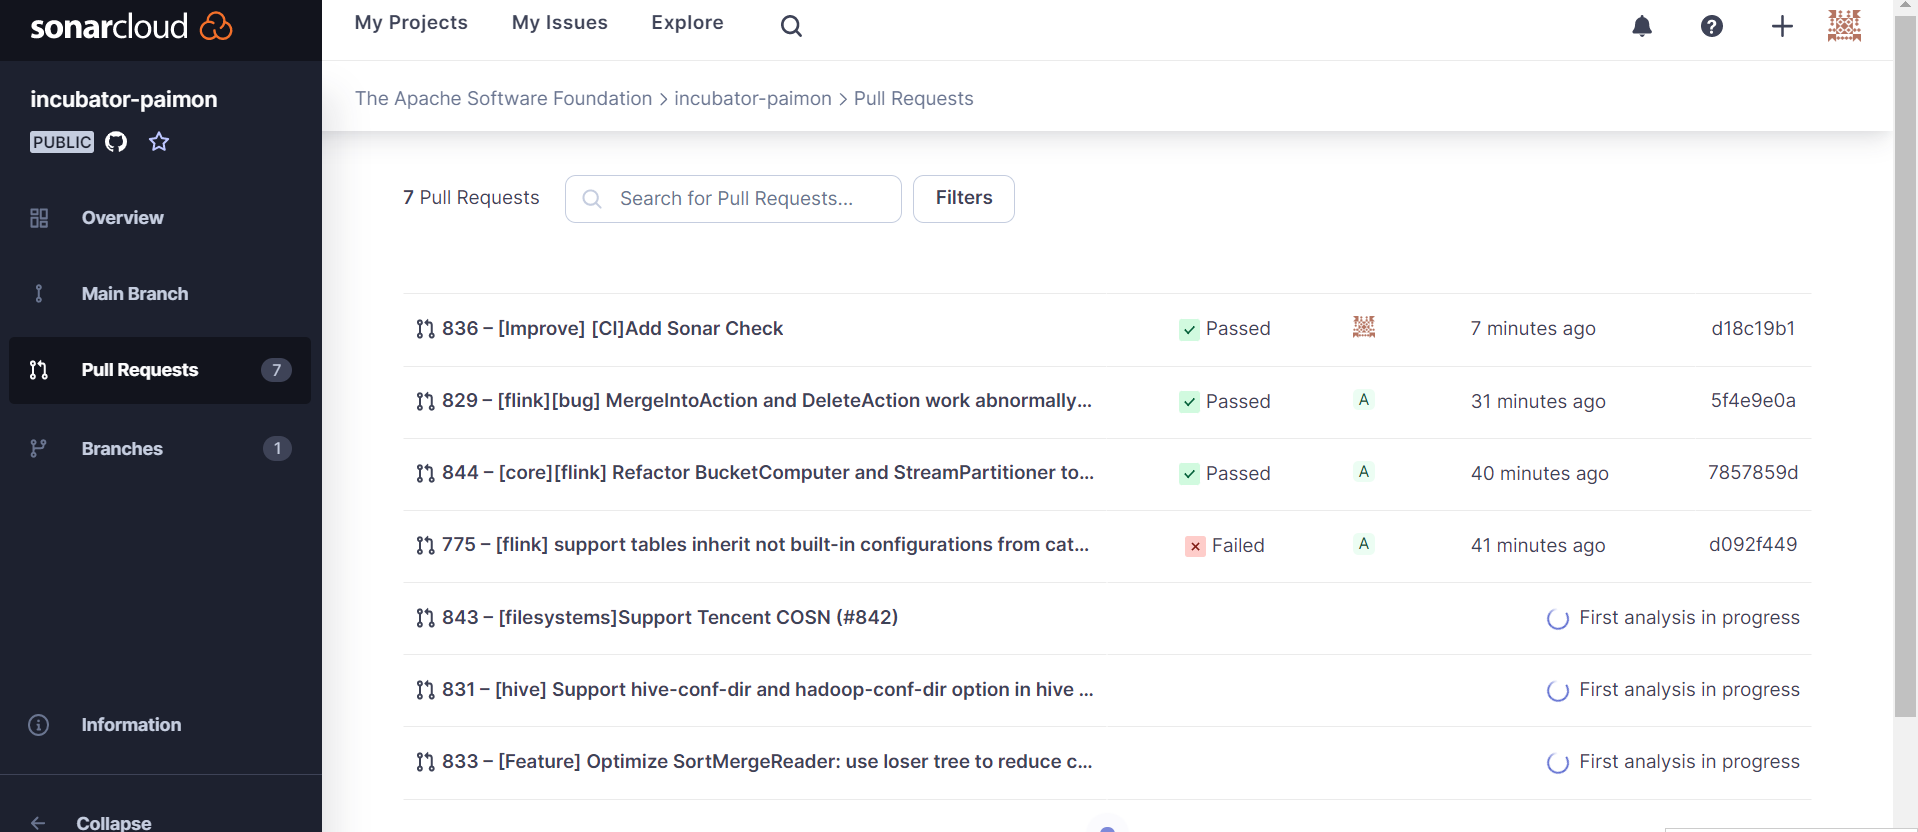Click the commit hash 5f4e9e0a
This screenshot has height=832, width=1918.
[1753, 401]
